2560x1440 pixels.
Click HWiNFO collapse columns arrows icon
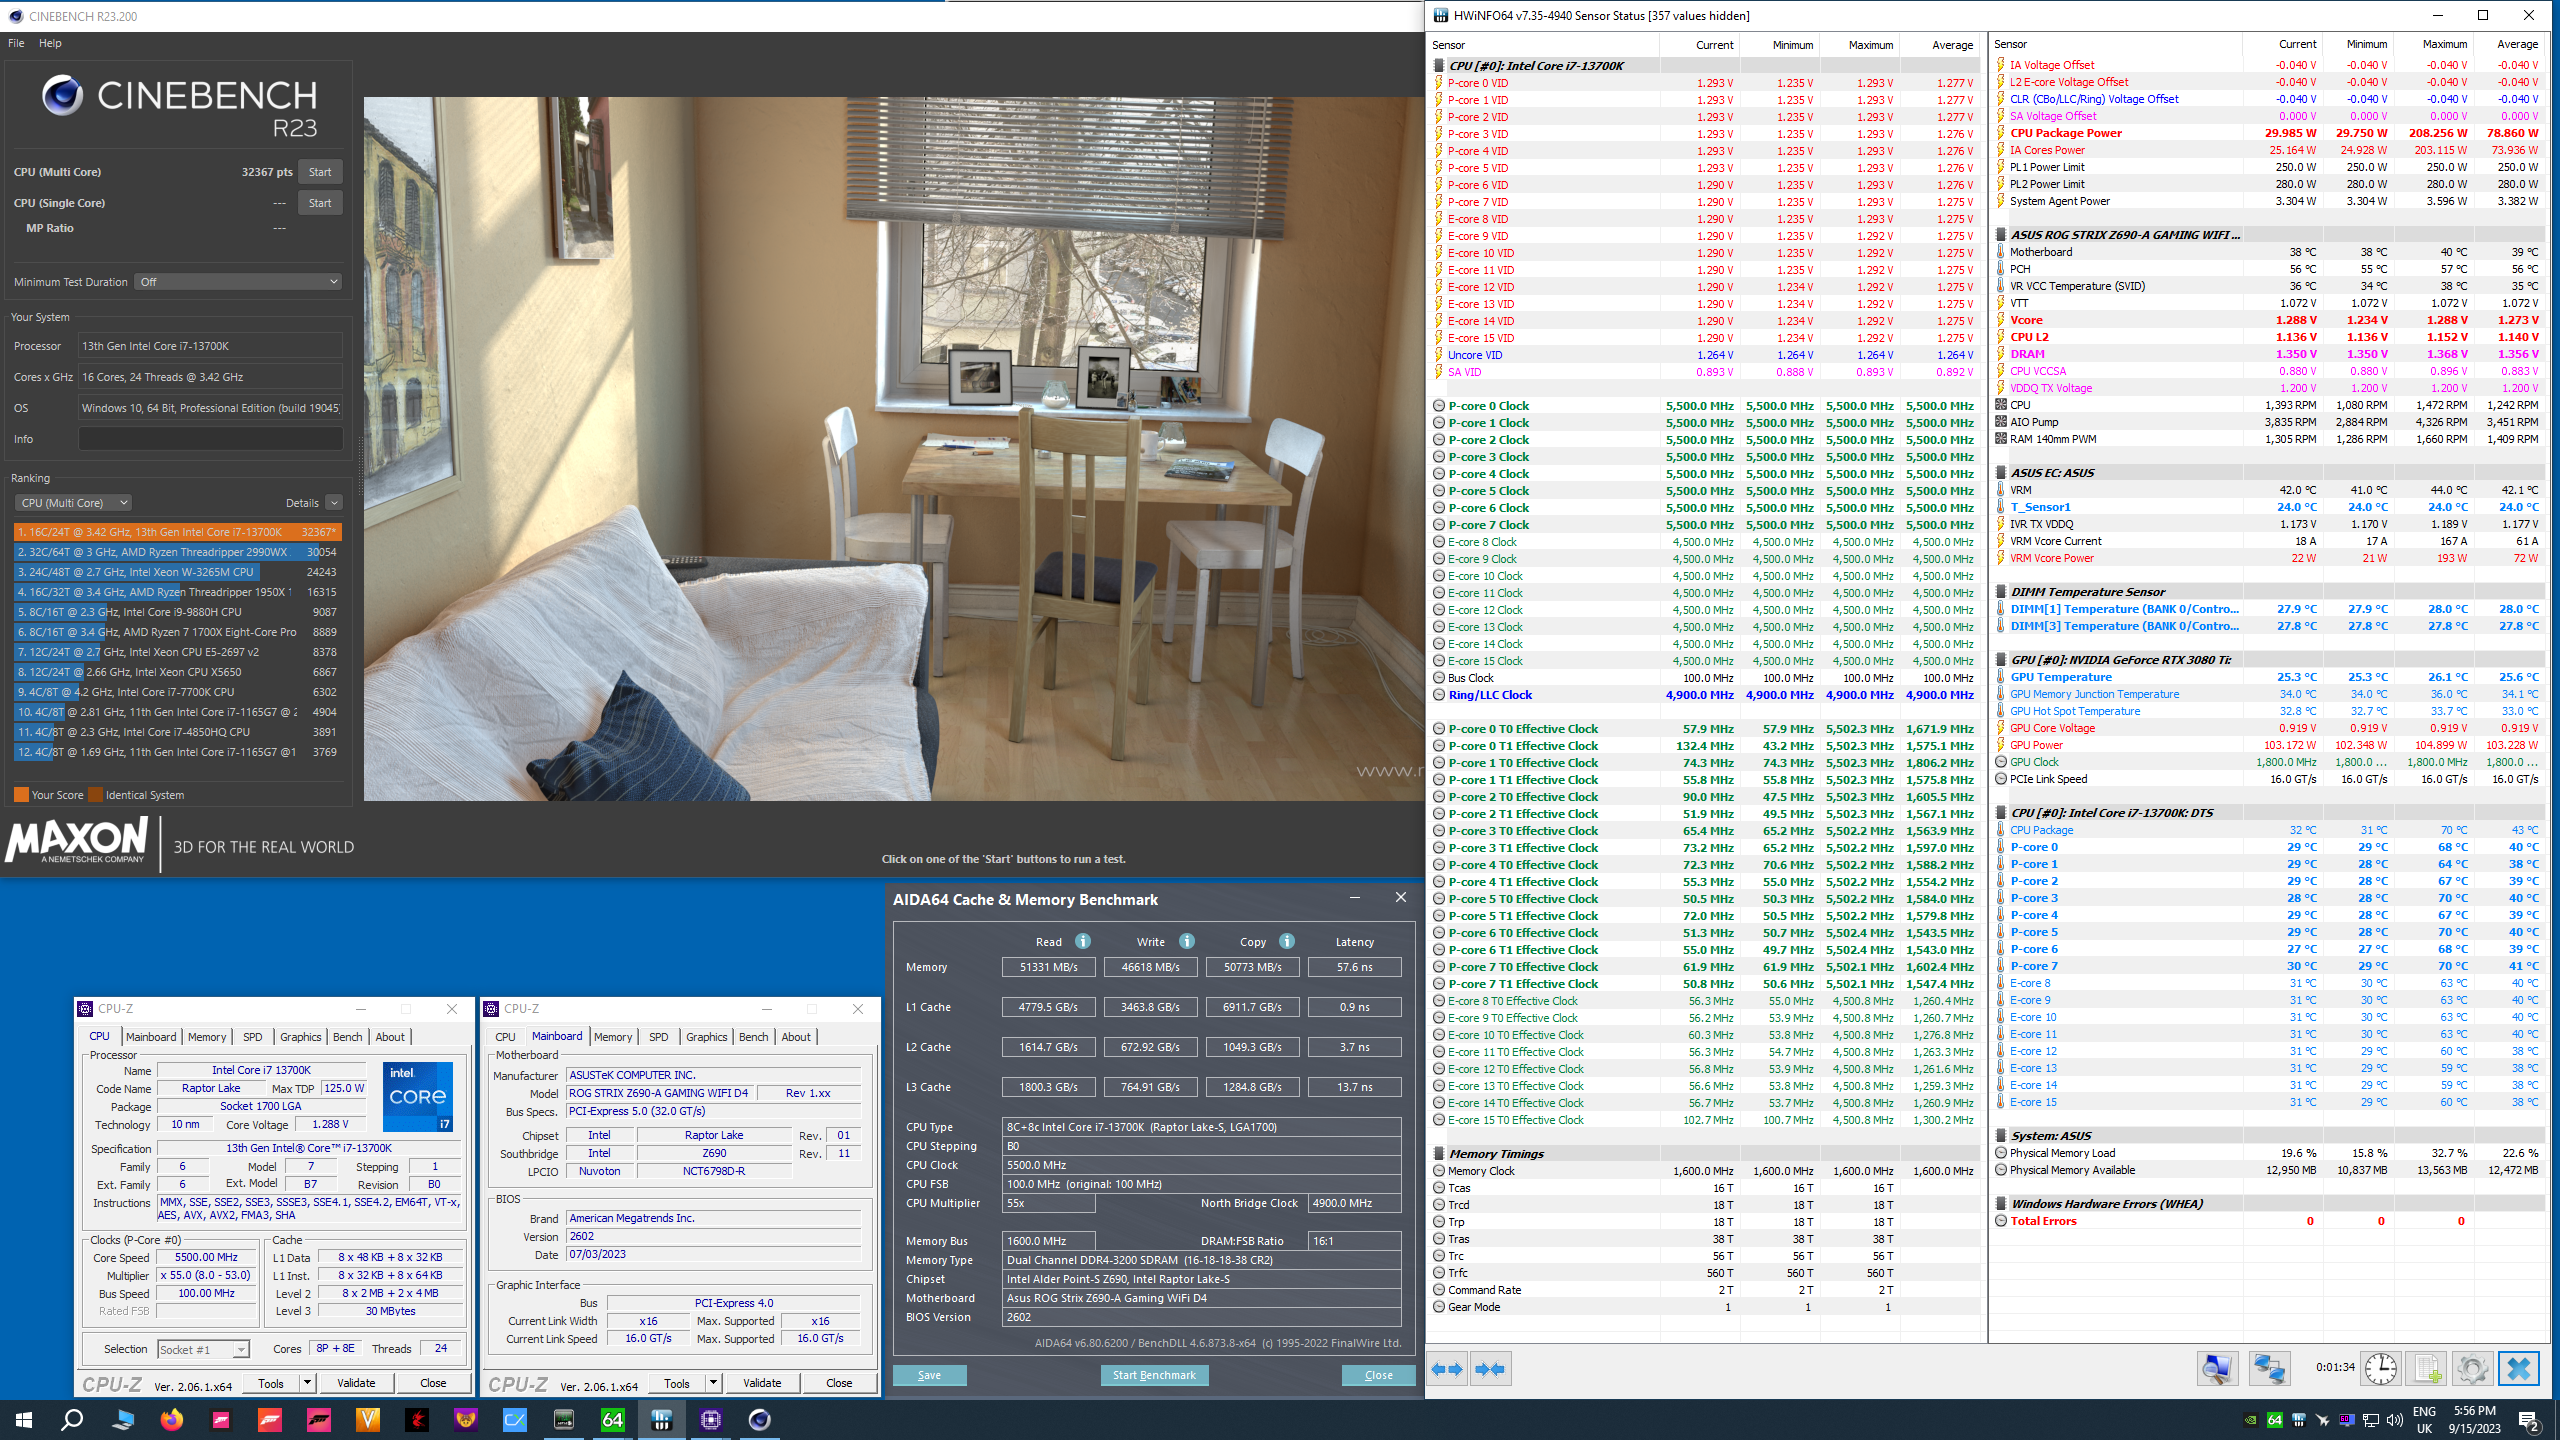pyautogui.click(x=1490, y=1369)
